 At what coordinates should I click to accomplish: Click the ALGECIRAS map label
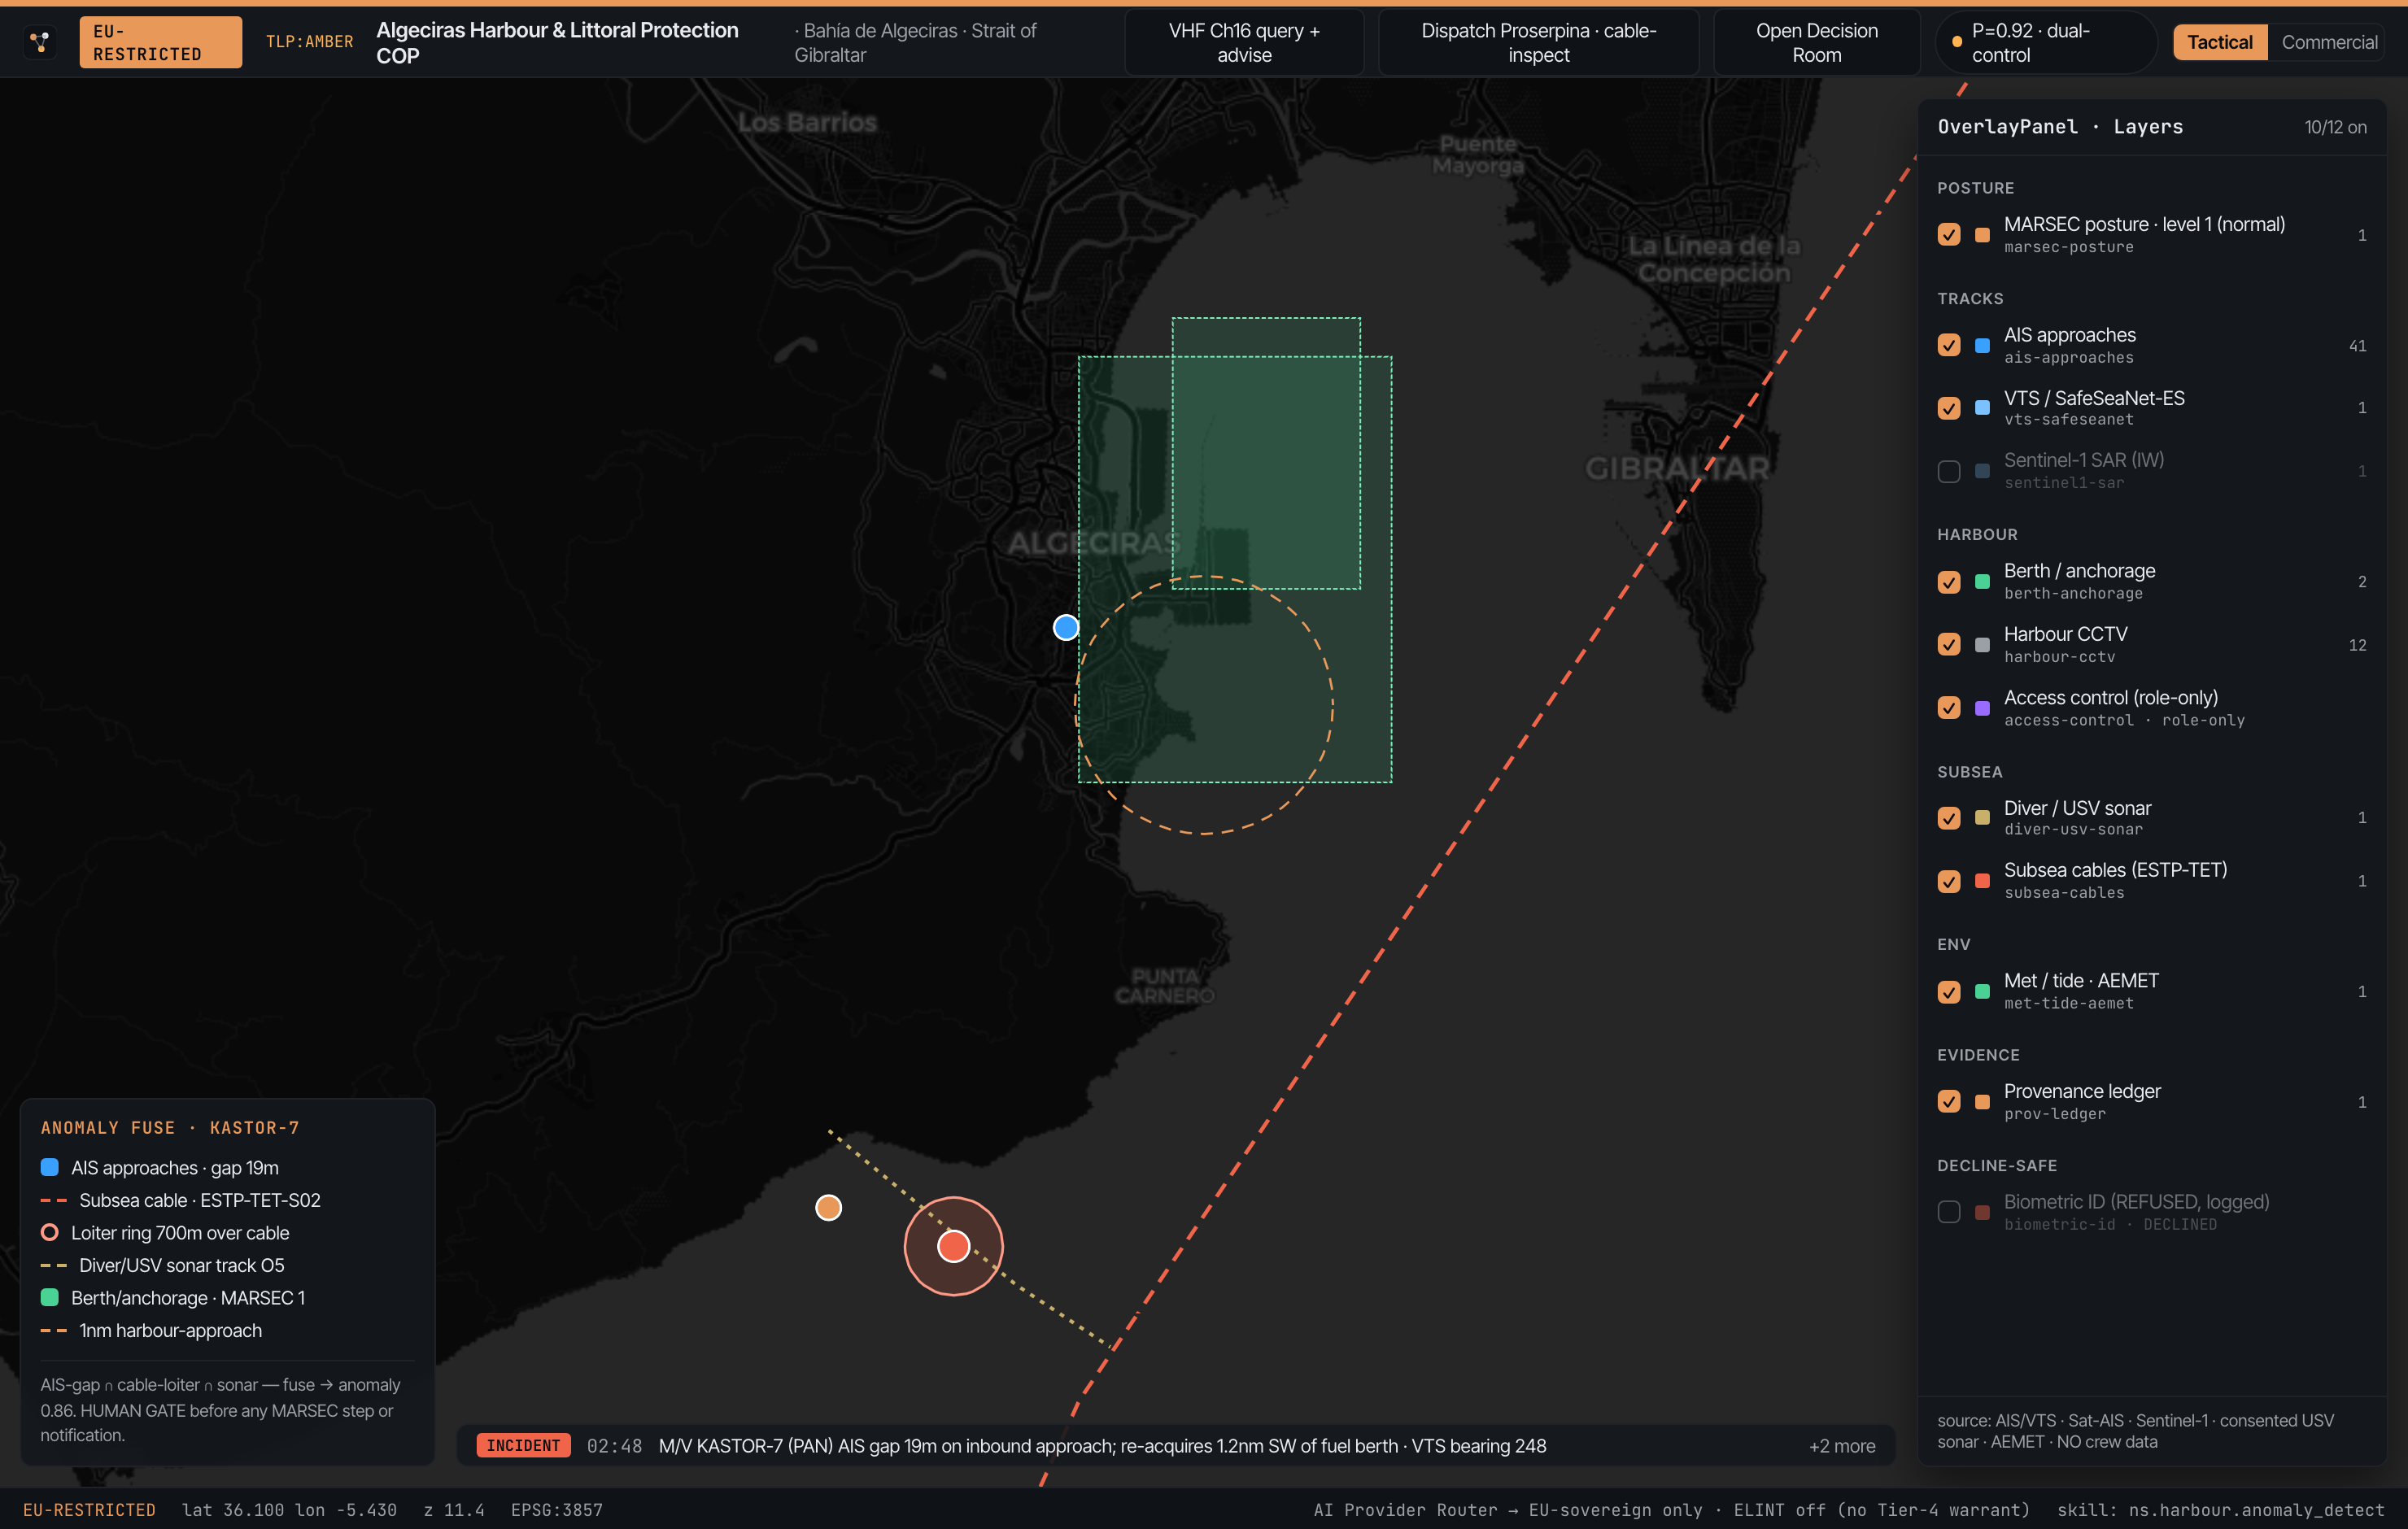point(1093,543)
